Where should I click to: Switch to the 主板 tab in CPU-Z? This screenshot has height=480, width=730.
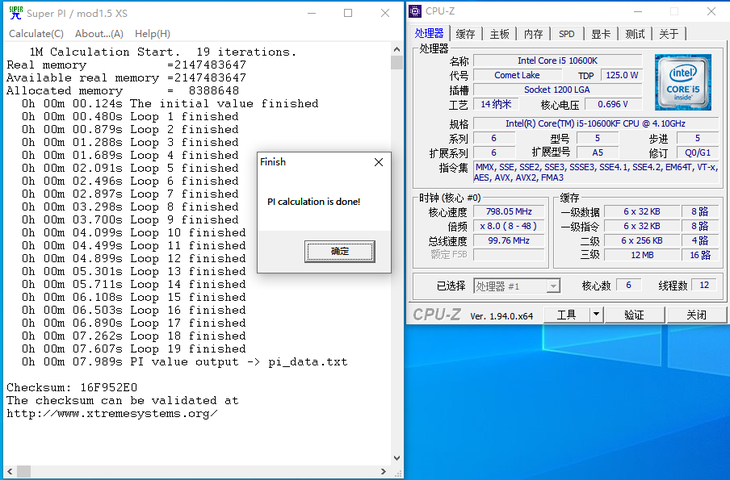tap(500, 34)
